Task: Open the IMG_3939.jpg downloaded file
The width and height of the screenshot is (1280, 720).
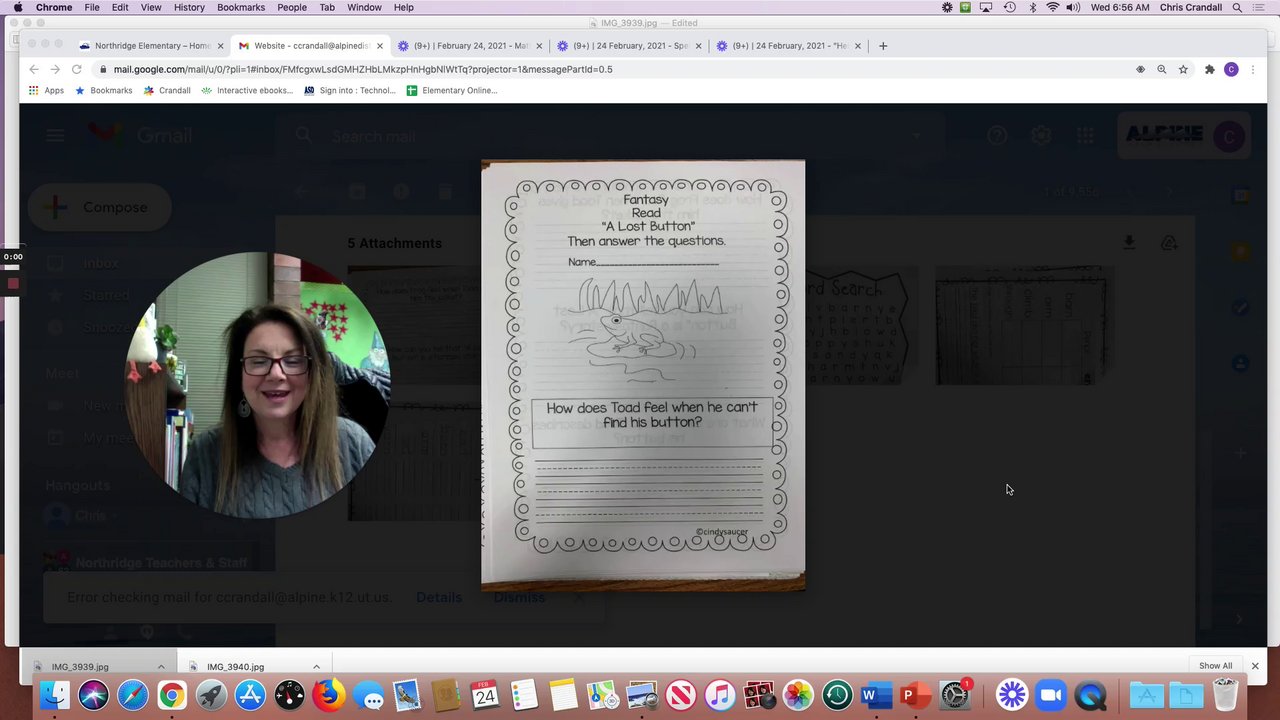Action: (x=80, y=667)
